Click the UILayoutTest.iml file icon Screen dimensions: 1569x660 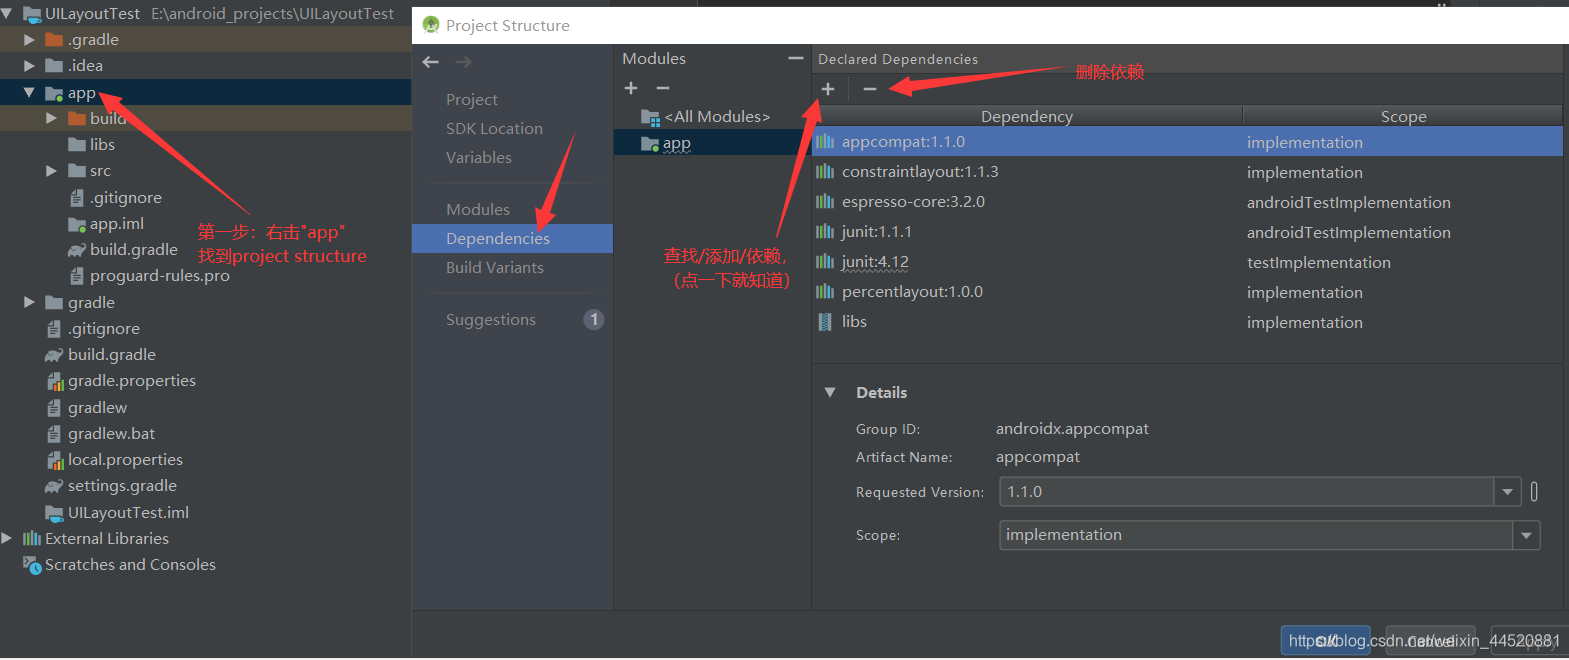click(x=54, y=513)
